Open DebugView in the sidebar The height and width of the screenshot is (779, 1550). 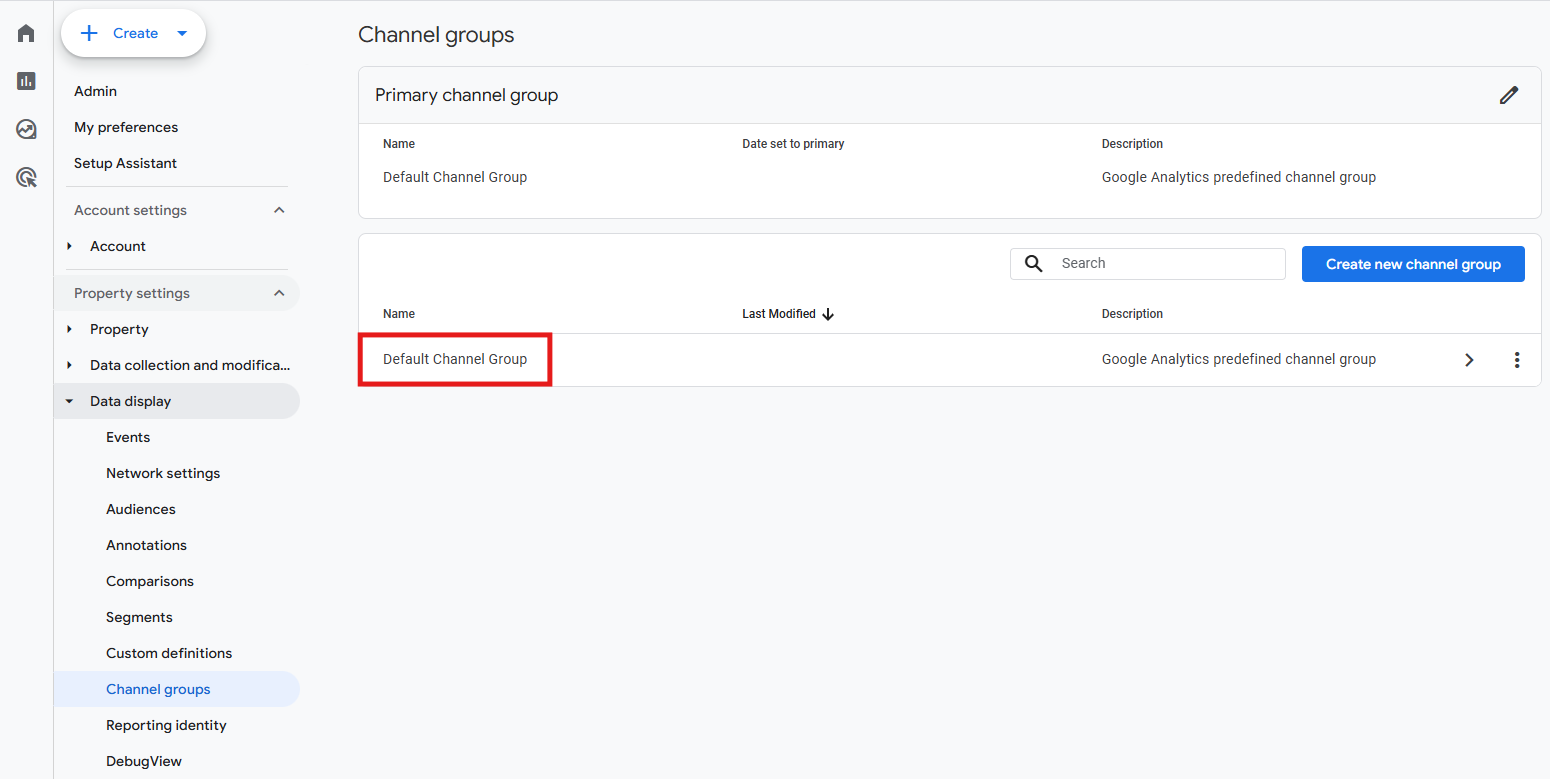pyautogui.click(x=144, y=761)
